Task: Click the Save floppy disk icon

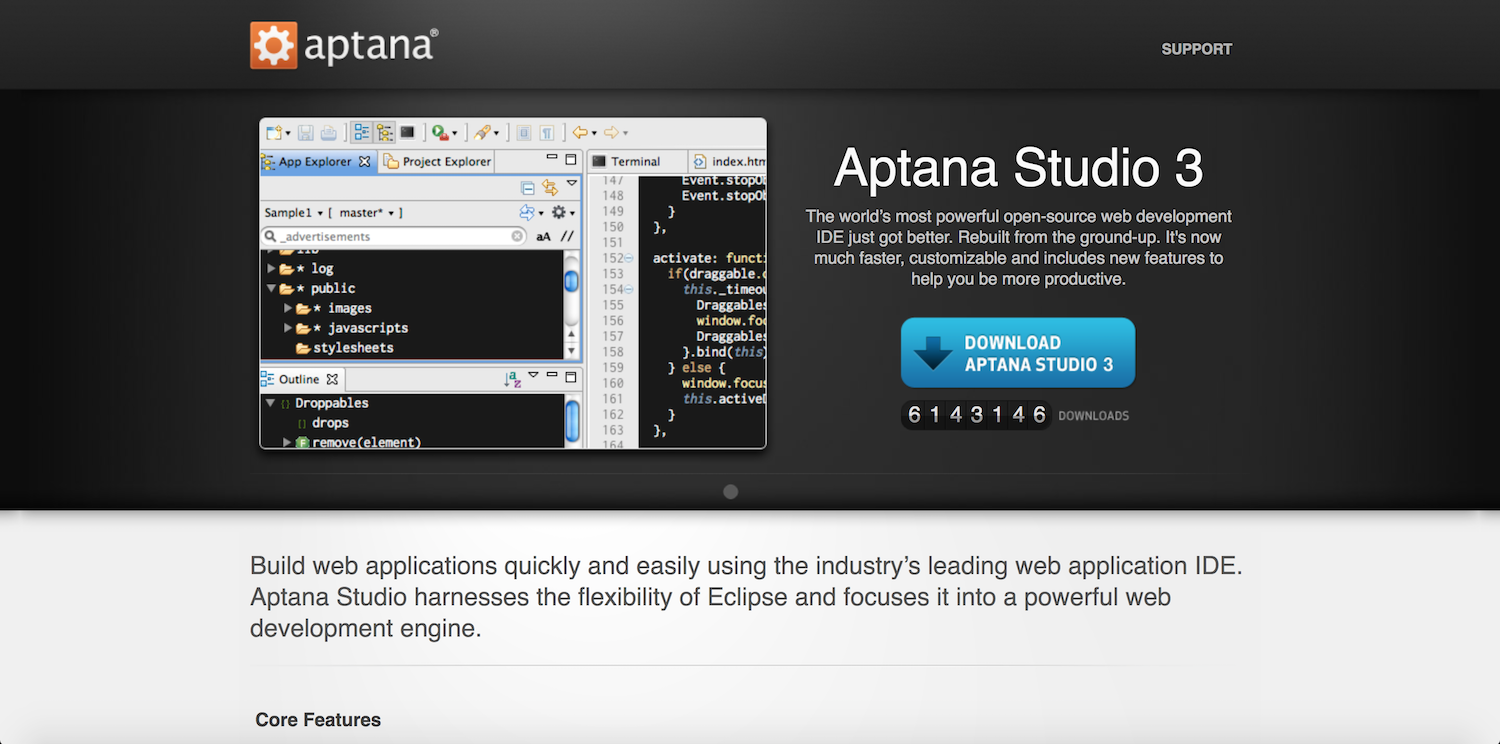Action: [x=306, y=132]
